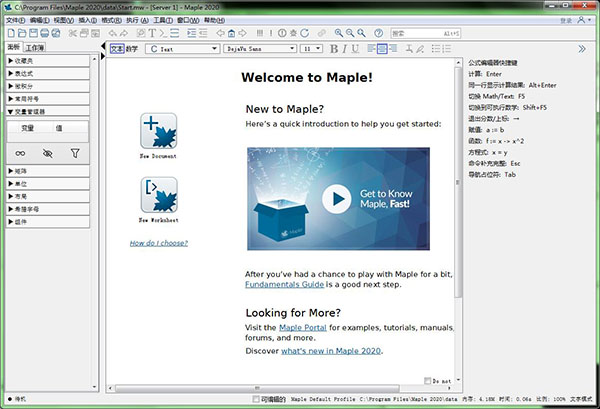This screenshot has width=600, height=409.
Task: Open the 工具(T) menu
Action: tap(163, 20)
